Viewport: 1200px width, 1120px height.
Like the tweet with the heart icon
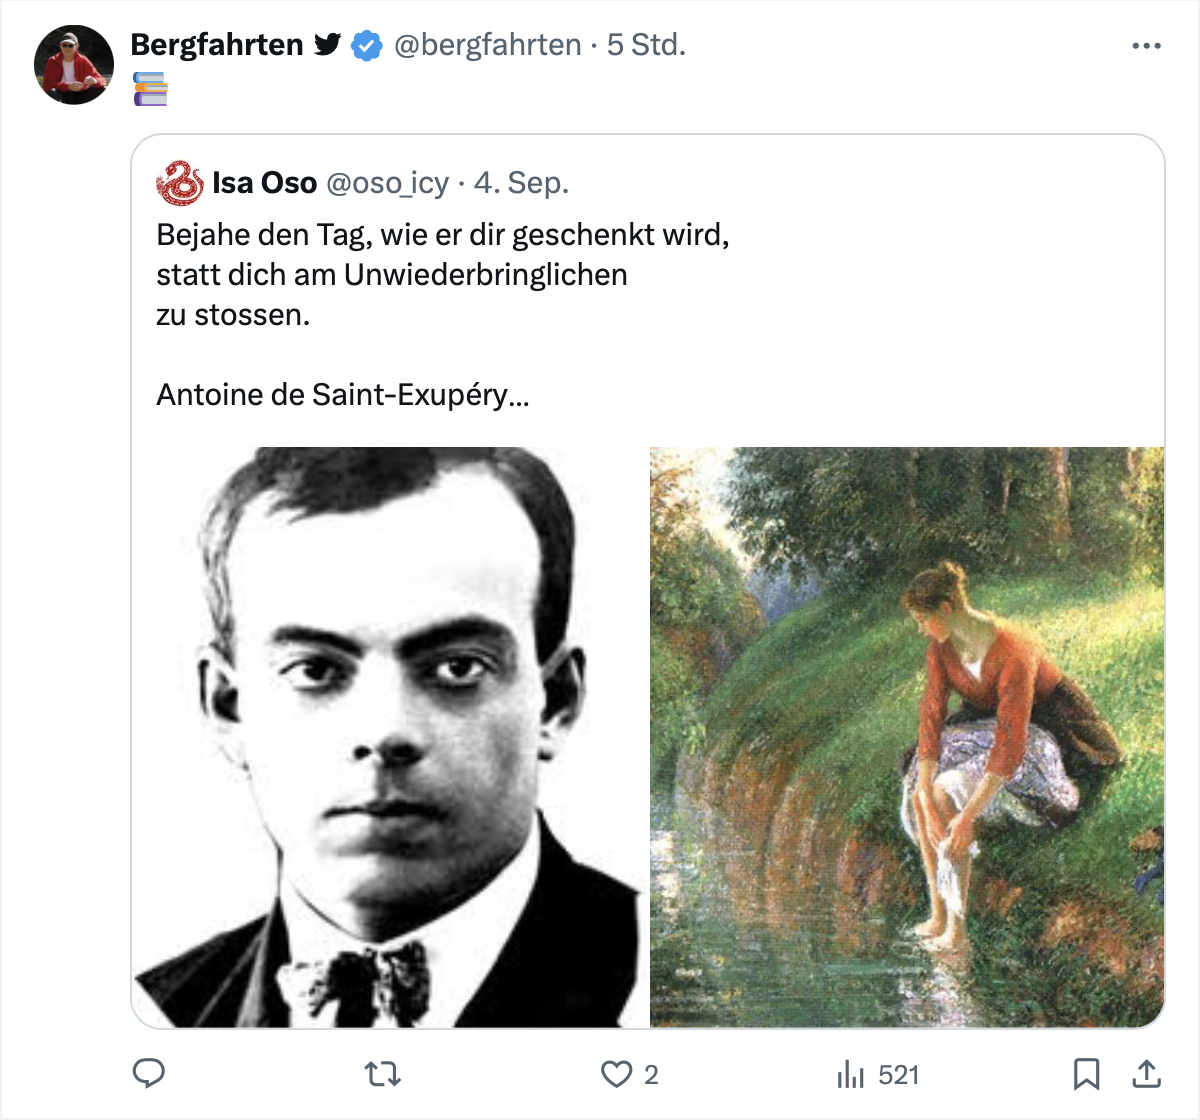(x=616, y=1074)
